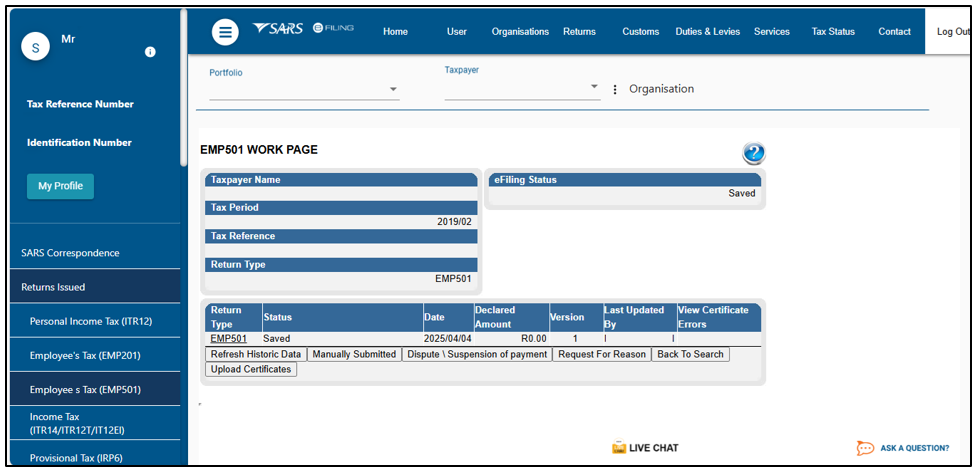Viewport: 977px width, 468px height.
Task: Click the Declared Amount column header
Action: click(x=512, y=317)
